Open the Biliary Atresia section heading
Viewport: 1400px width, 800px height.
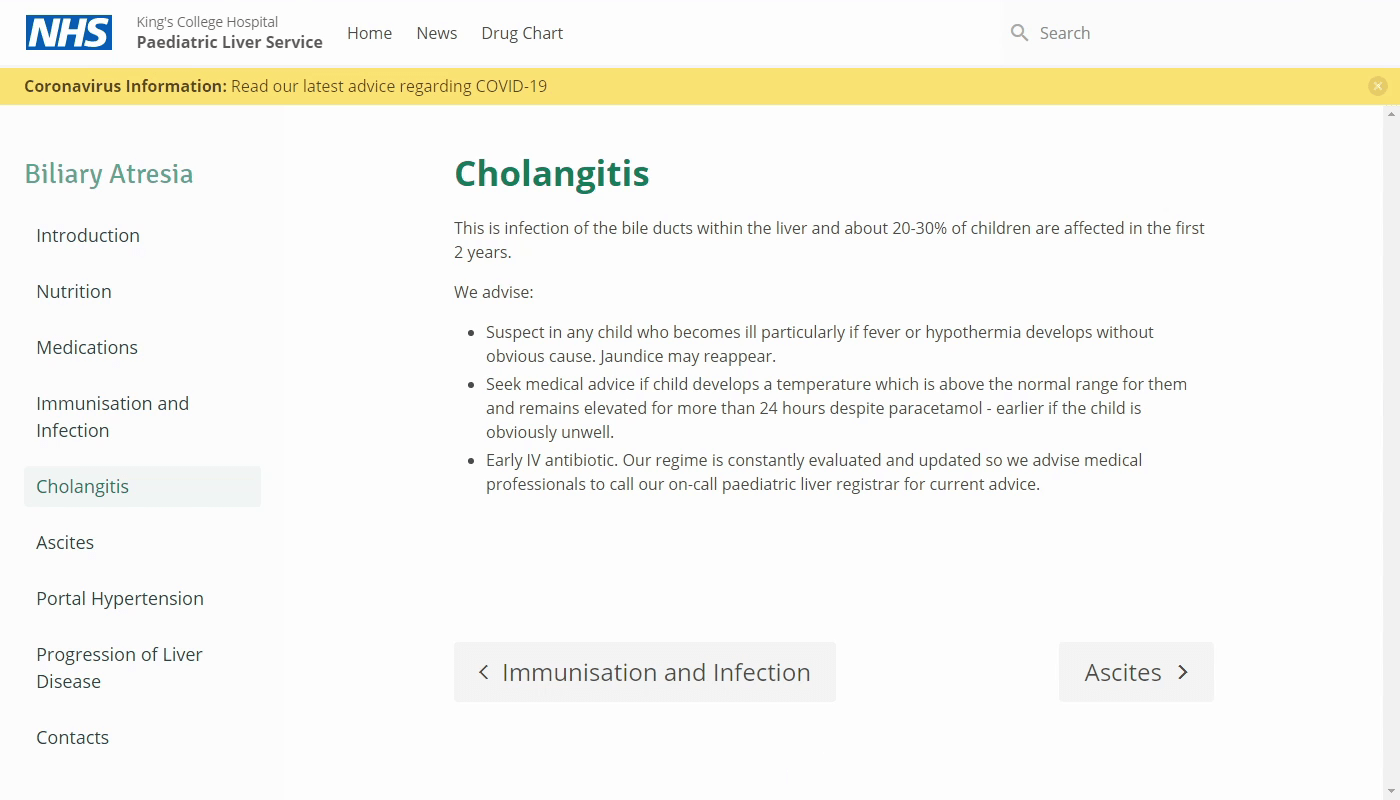pos(109,174)
